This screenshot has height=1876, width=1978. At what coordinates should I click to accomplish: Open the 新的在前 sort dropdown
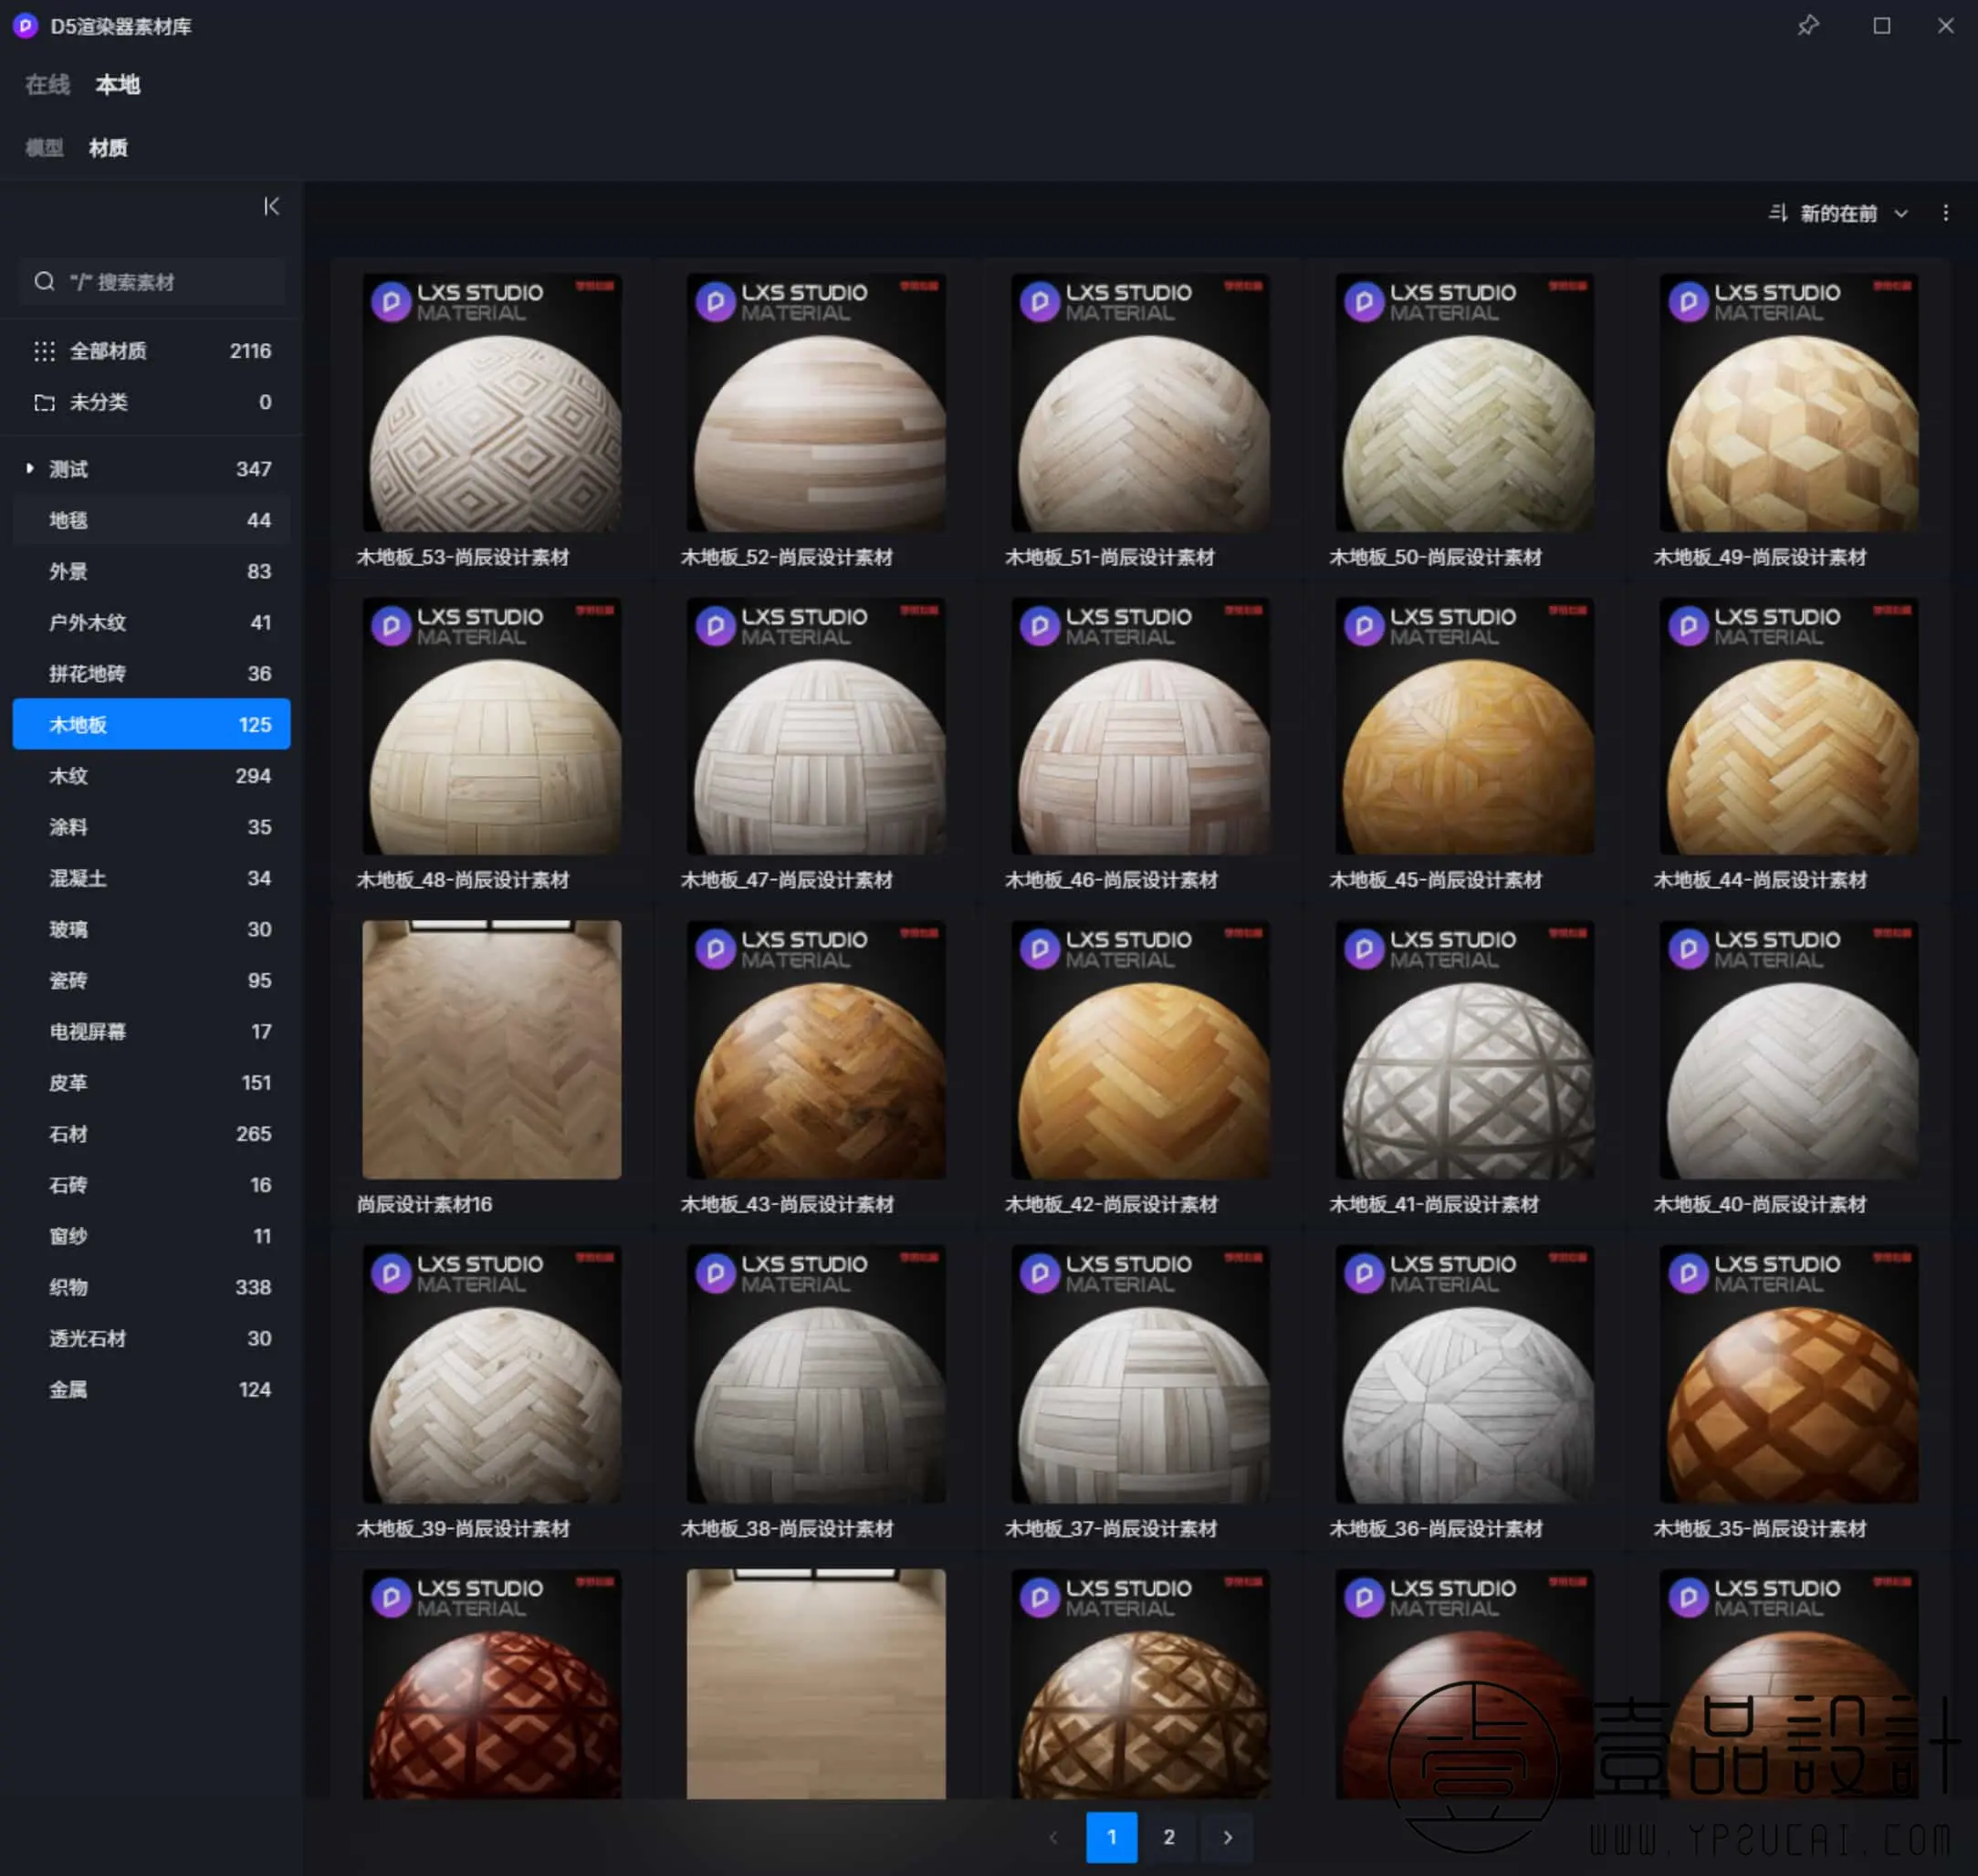(x=1838, y=213)
